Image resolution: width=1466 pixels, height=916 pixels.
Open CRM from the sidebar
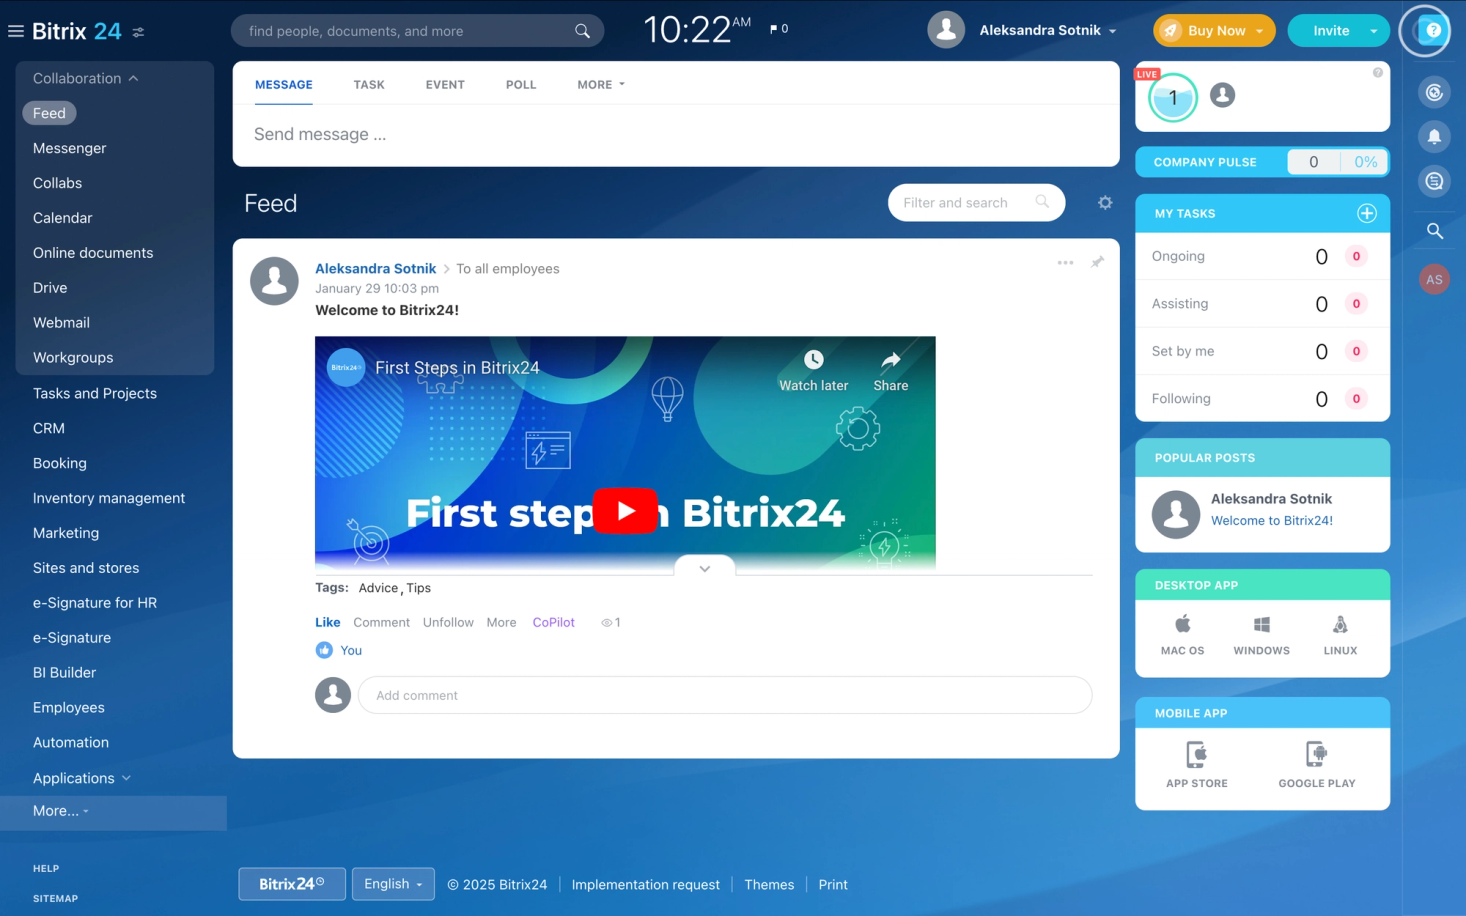(x=48, y=428)
